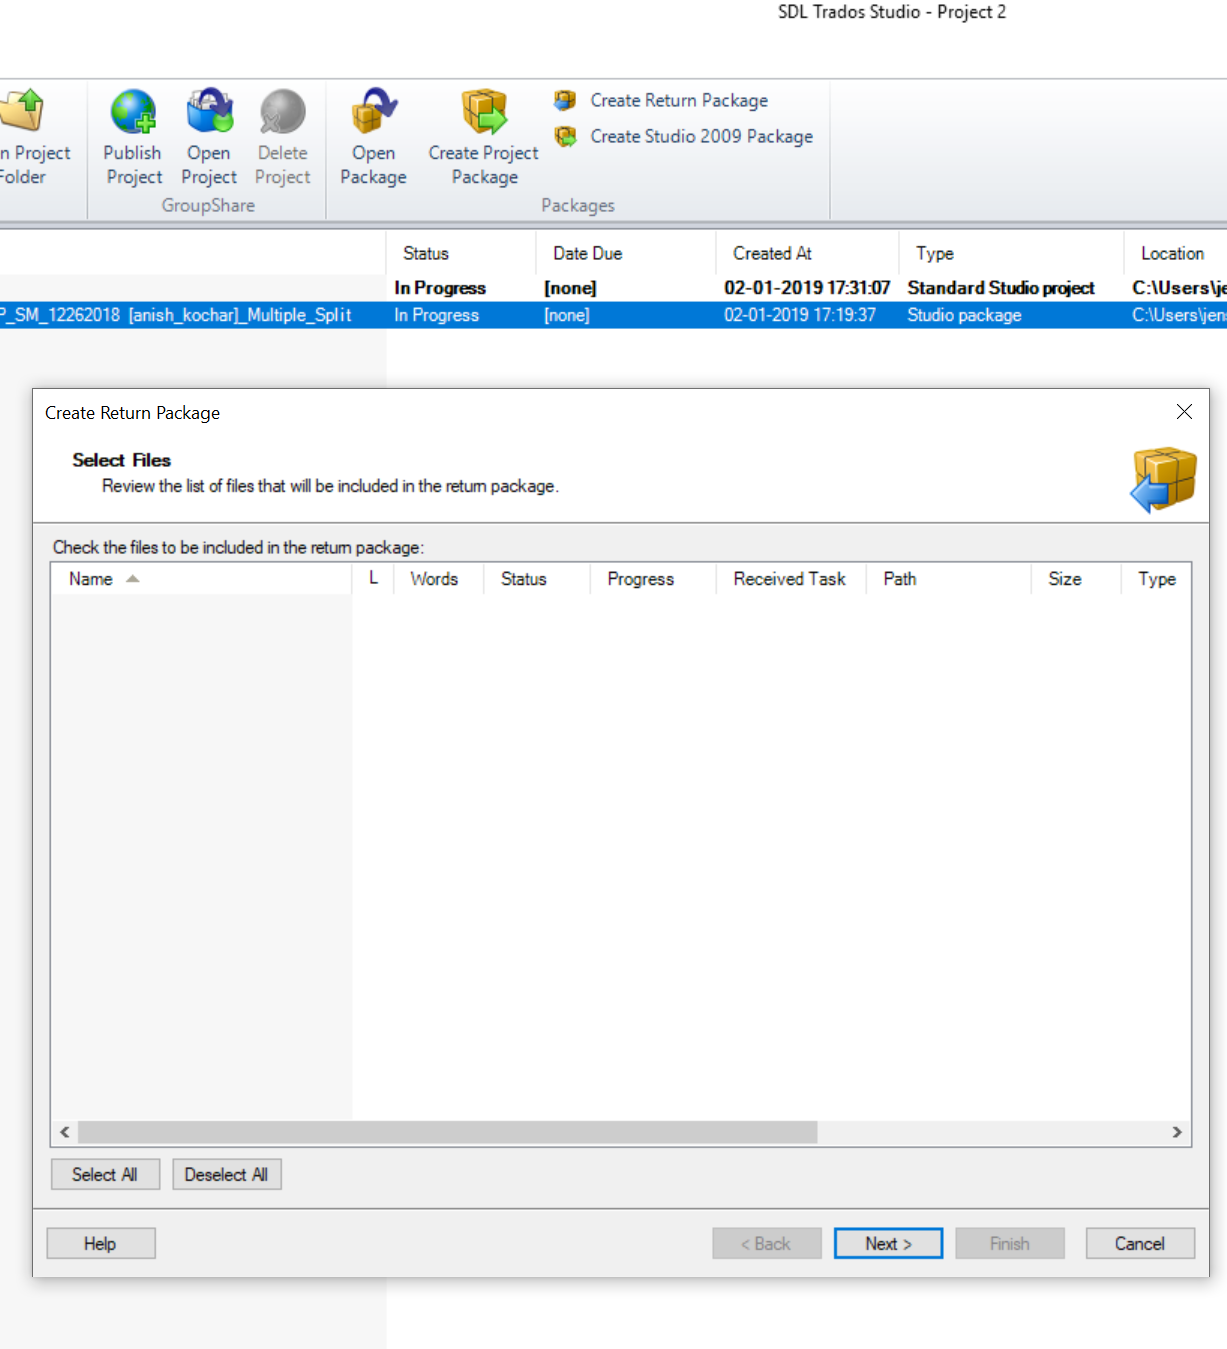Click the left scroll arrow of the file list

(x=65, y=1132)
